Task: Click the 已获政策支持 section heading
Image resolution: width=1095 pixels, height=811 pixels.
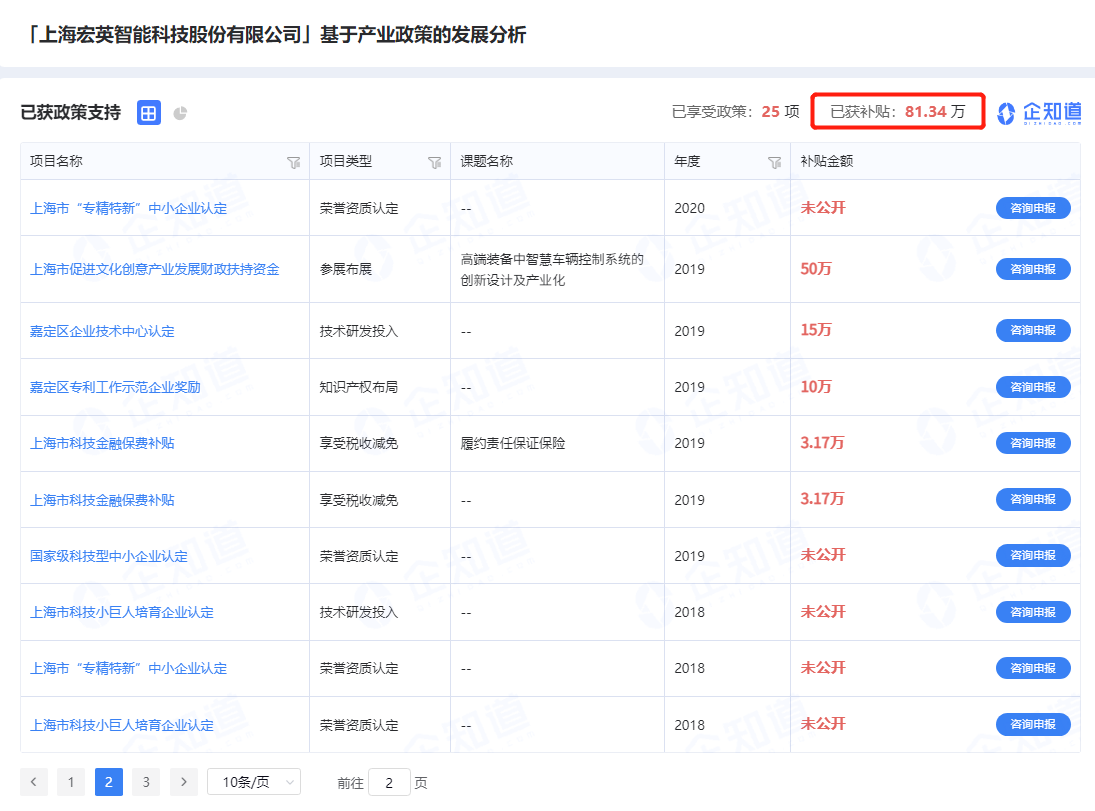Action: pyautogui.click(x=71, y=112)
